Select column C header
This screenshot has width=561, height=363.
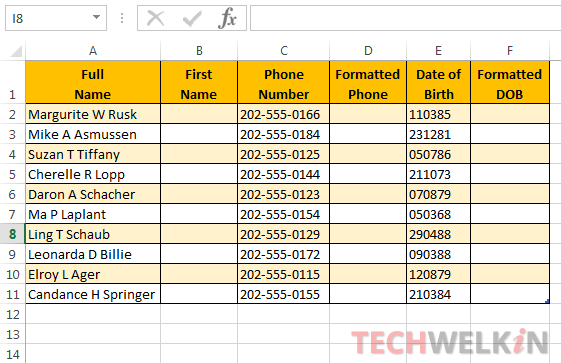point(283,51)
